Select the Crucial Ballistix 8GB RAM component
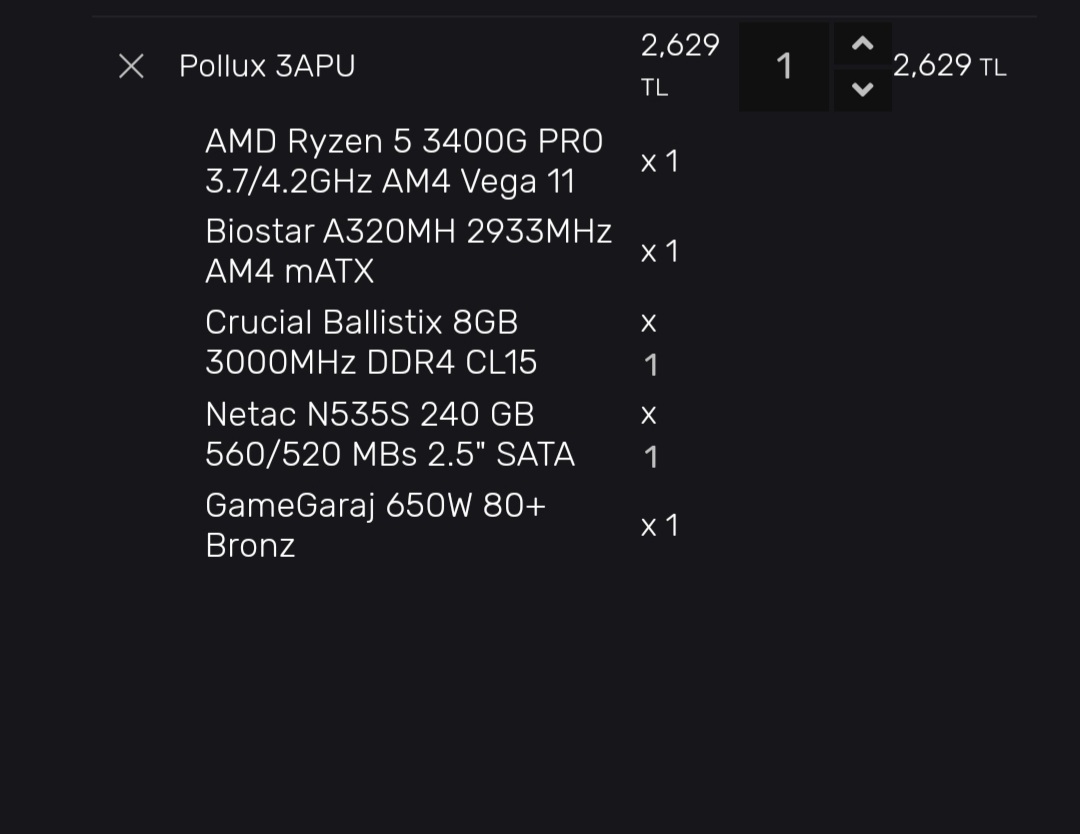Screen dimensions: 1080x834 click(x=361, y=323)
